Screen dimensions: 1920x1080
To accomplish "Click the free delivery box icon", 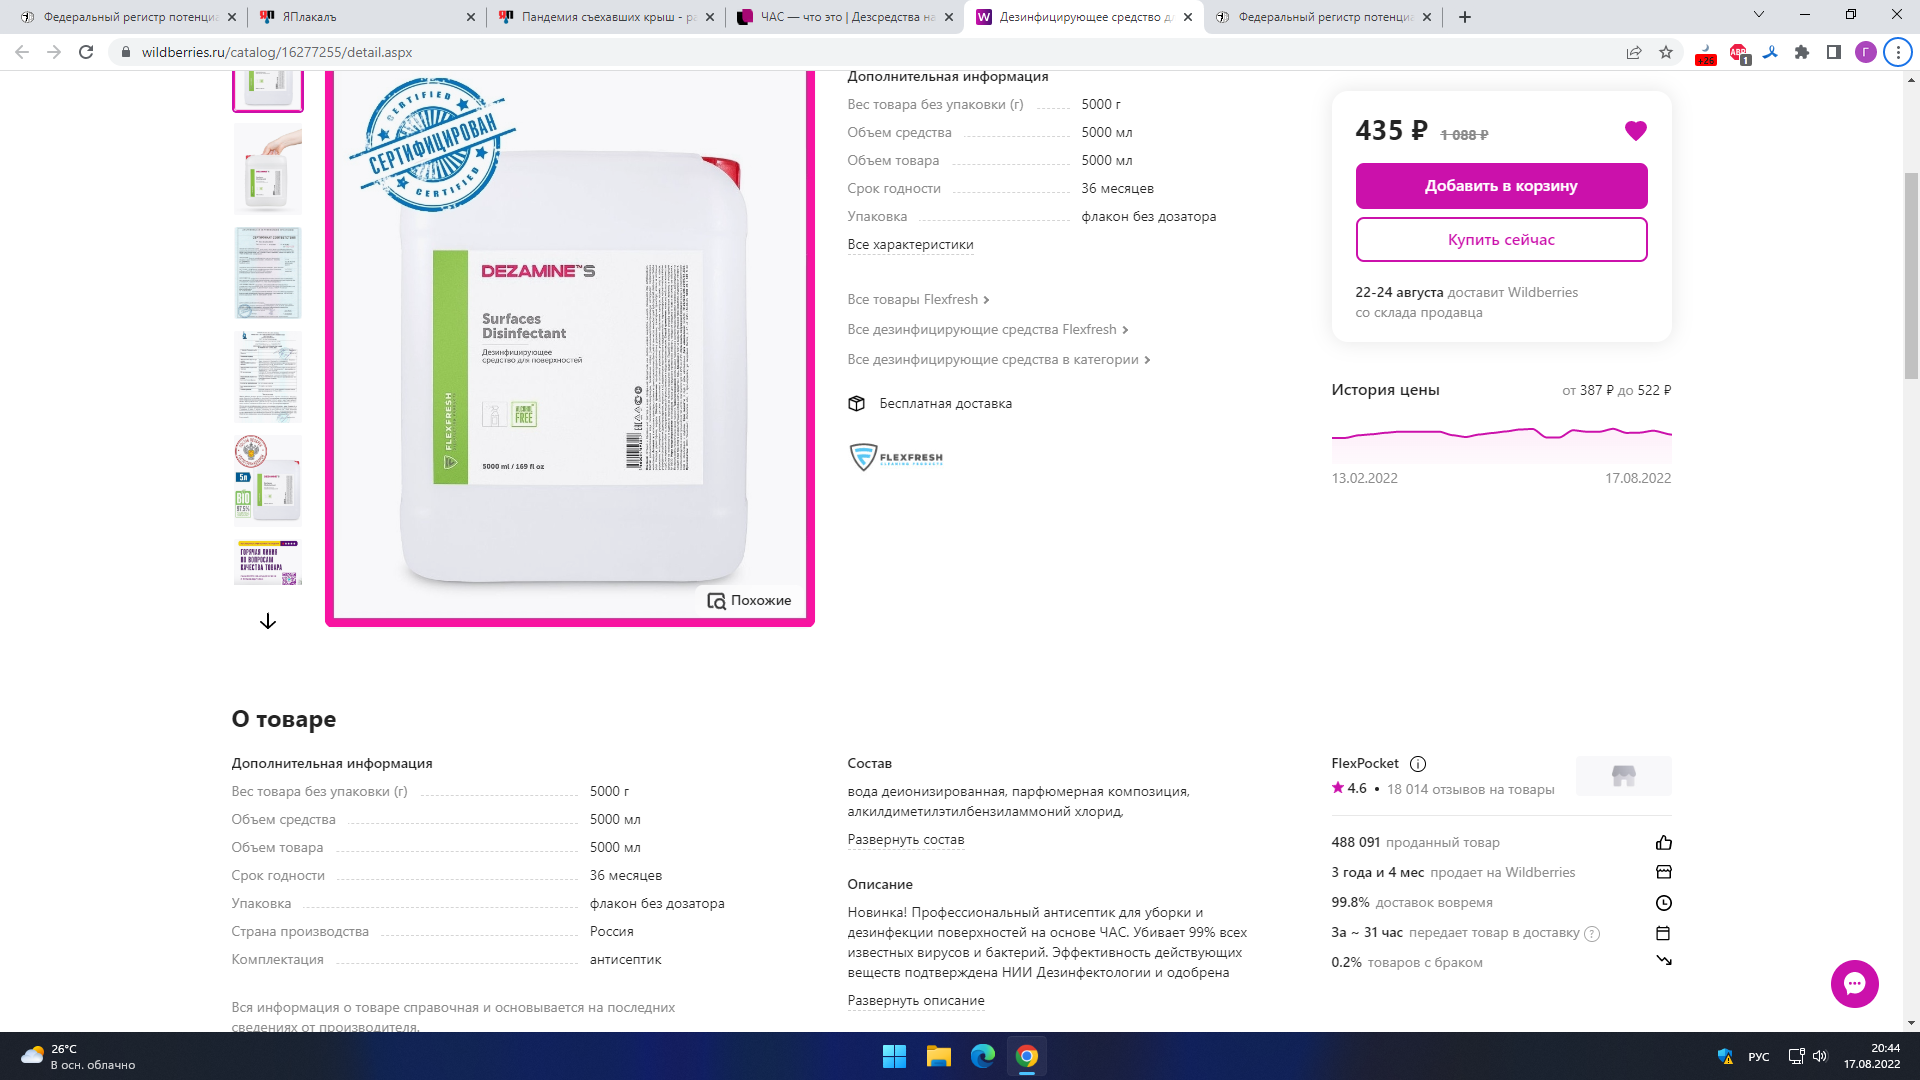I will (856, 403).
